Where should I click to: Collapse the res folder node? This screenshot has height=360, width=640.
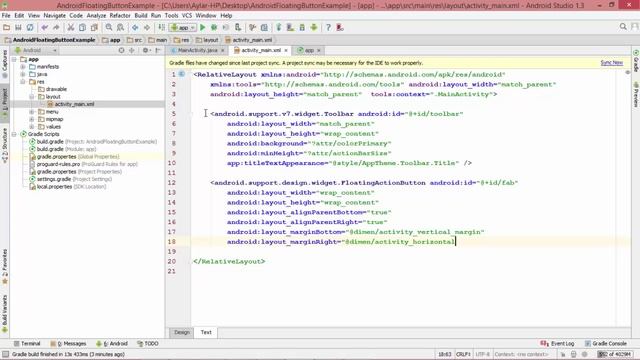tap(23, 82)
